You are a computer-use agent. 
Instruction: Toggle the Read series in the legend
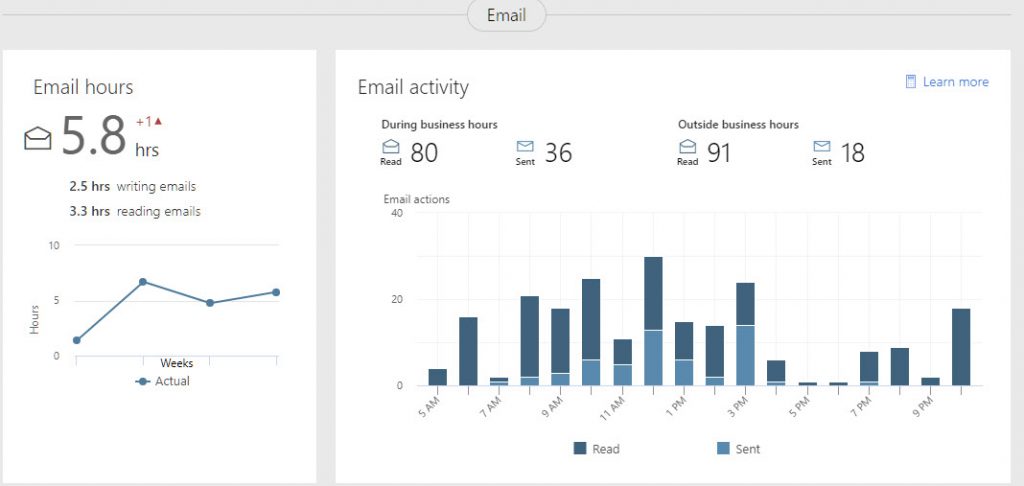click(x=596, y=449)
